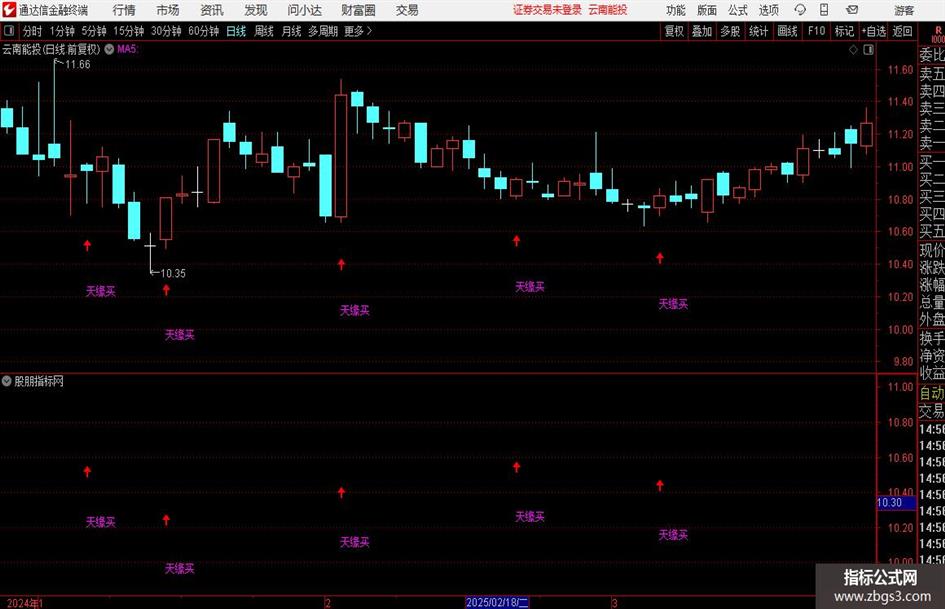
Task: Click the 通达信 app logo icon
Action: tap(9, 10)
